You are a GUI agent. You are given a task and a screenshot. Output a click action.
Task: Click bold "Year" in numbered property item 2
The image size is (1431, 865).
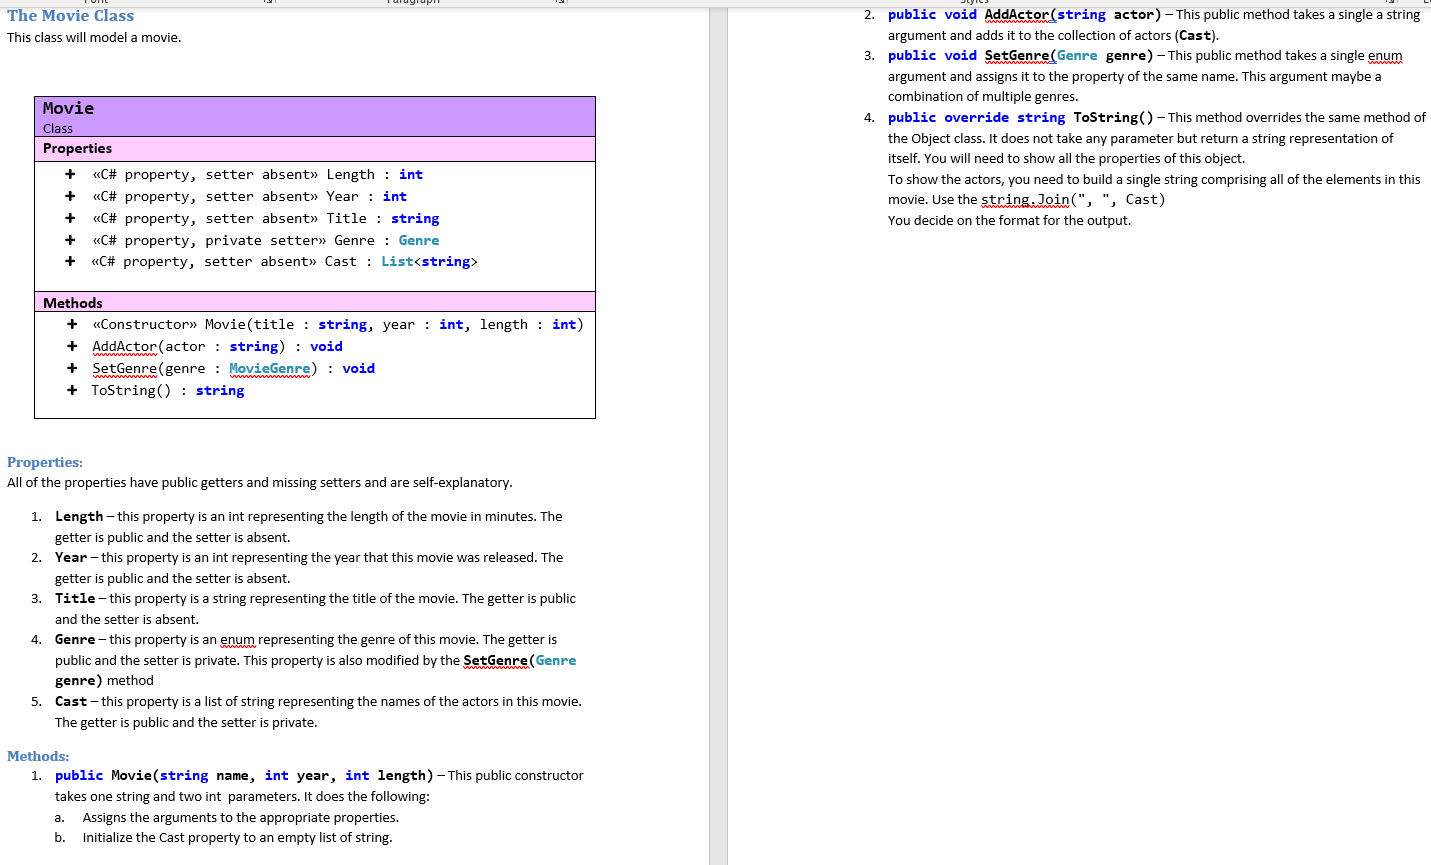point(71,558)
